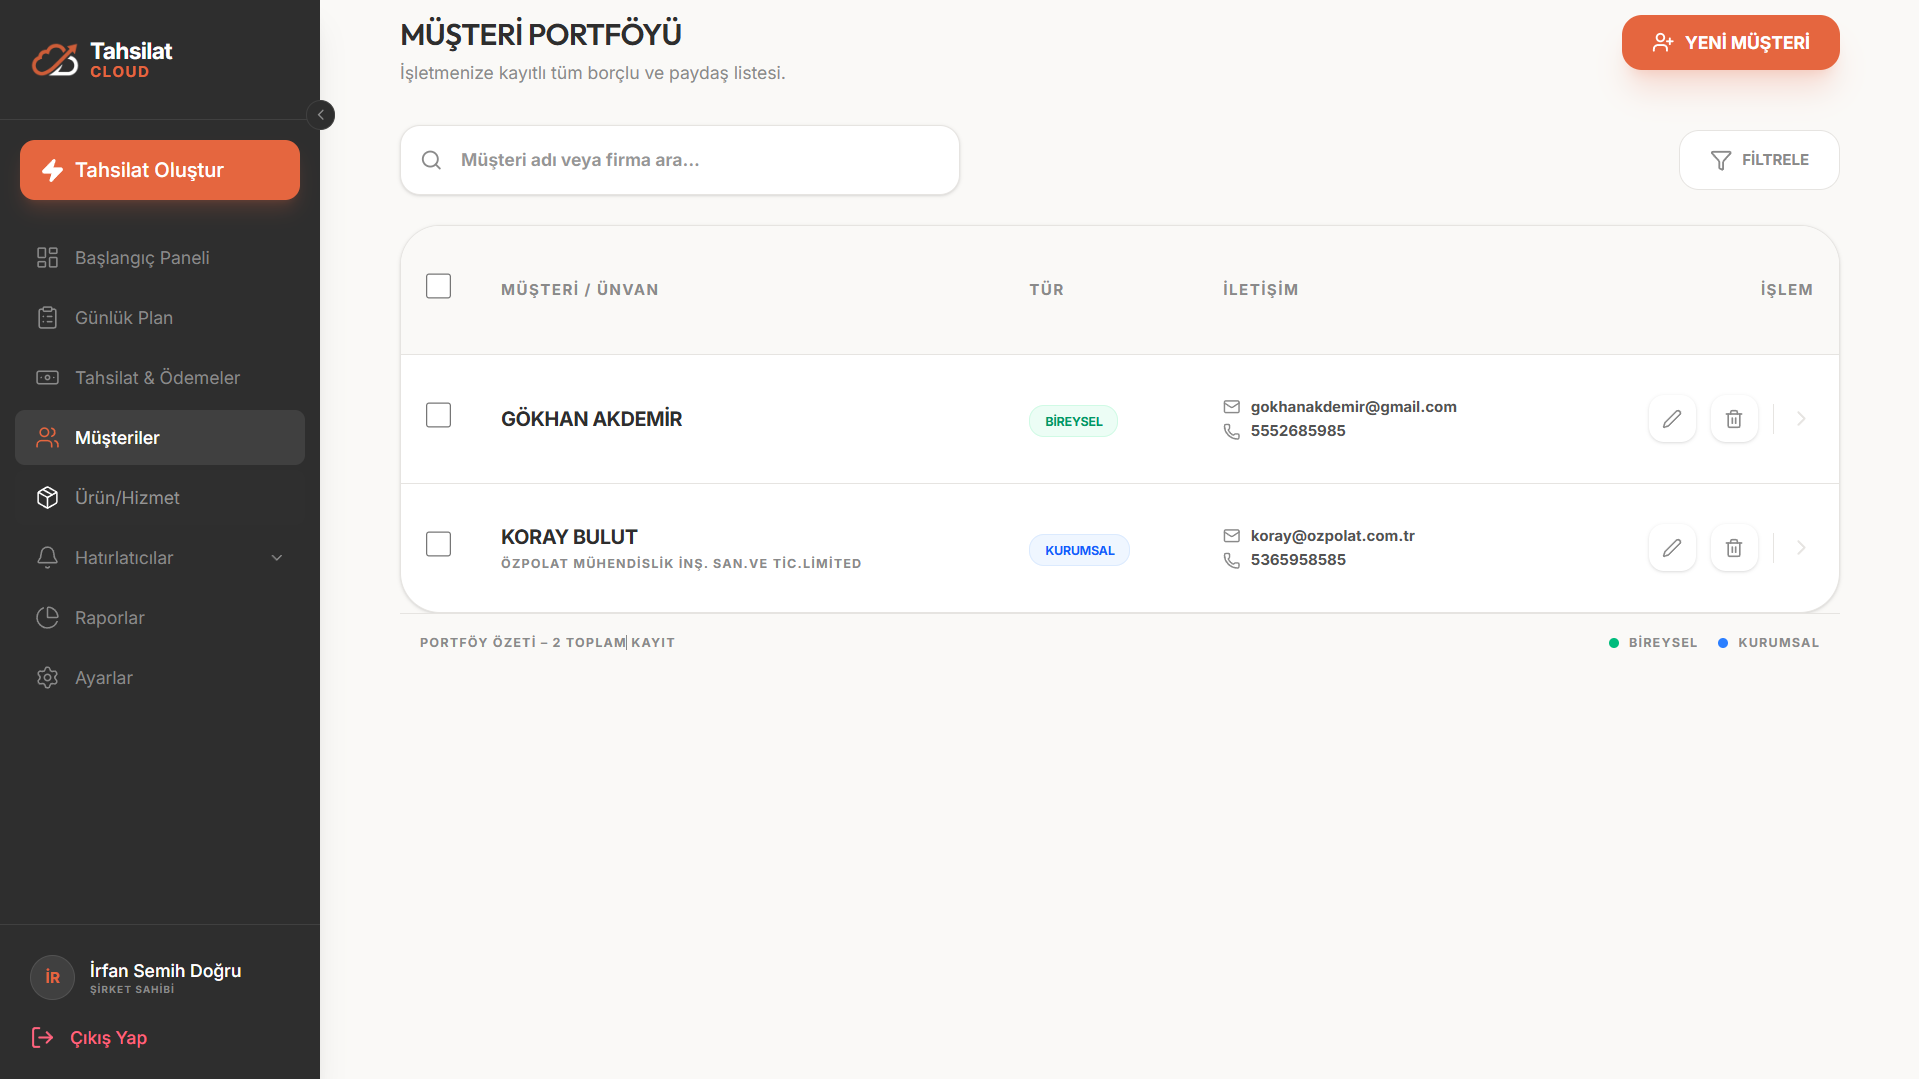This screenshot has height=1079, width=1919.
Task: Focus the customer search input field
Action: tap(680, 160)
